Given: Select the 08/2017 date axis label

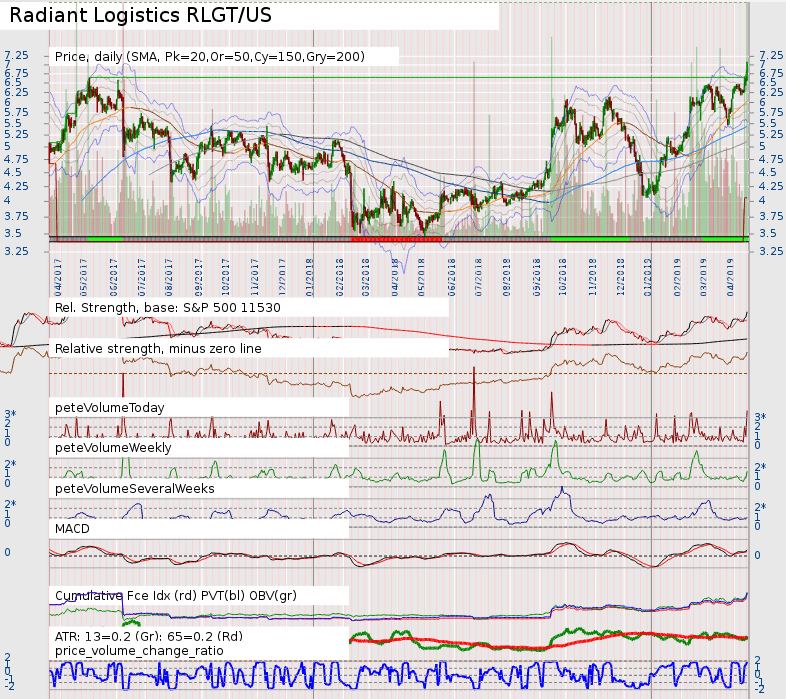Looking at the screenshot, I should [x=169, y=277].
